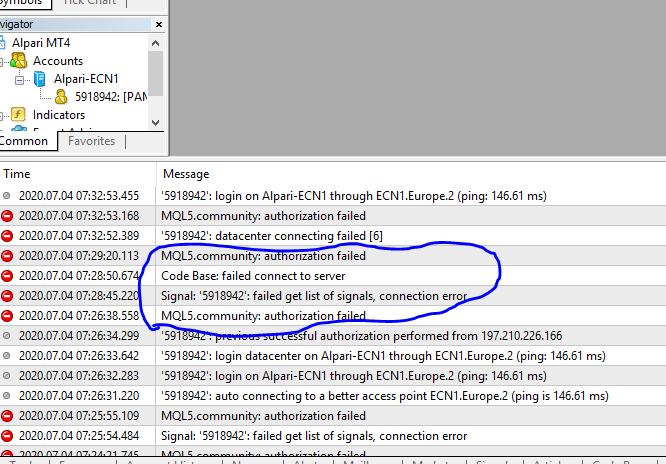Click timestamp 2020.07.04 07:32:53.168
Viewport: 666px width, 464px height.
[79, 216]
